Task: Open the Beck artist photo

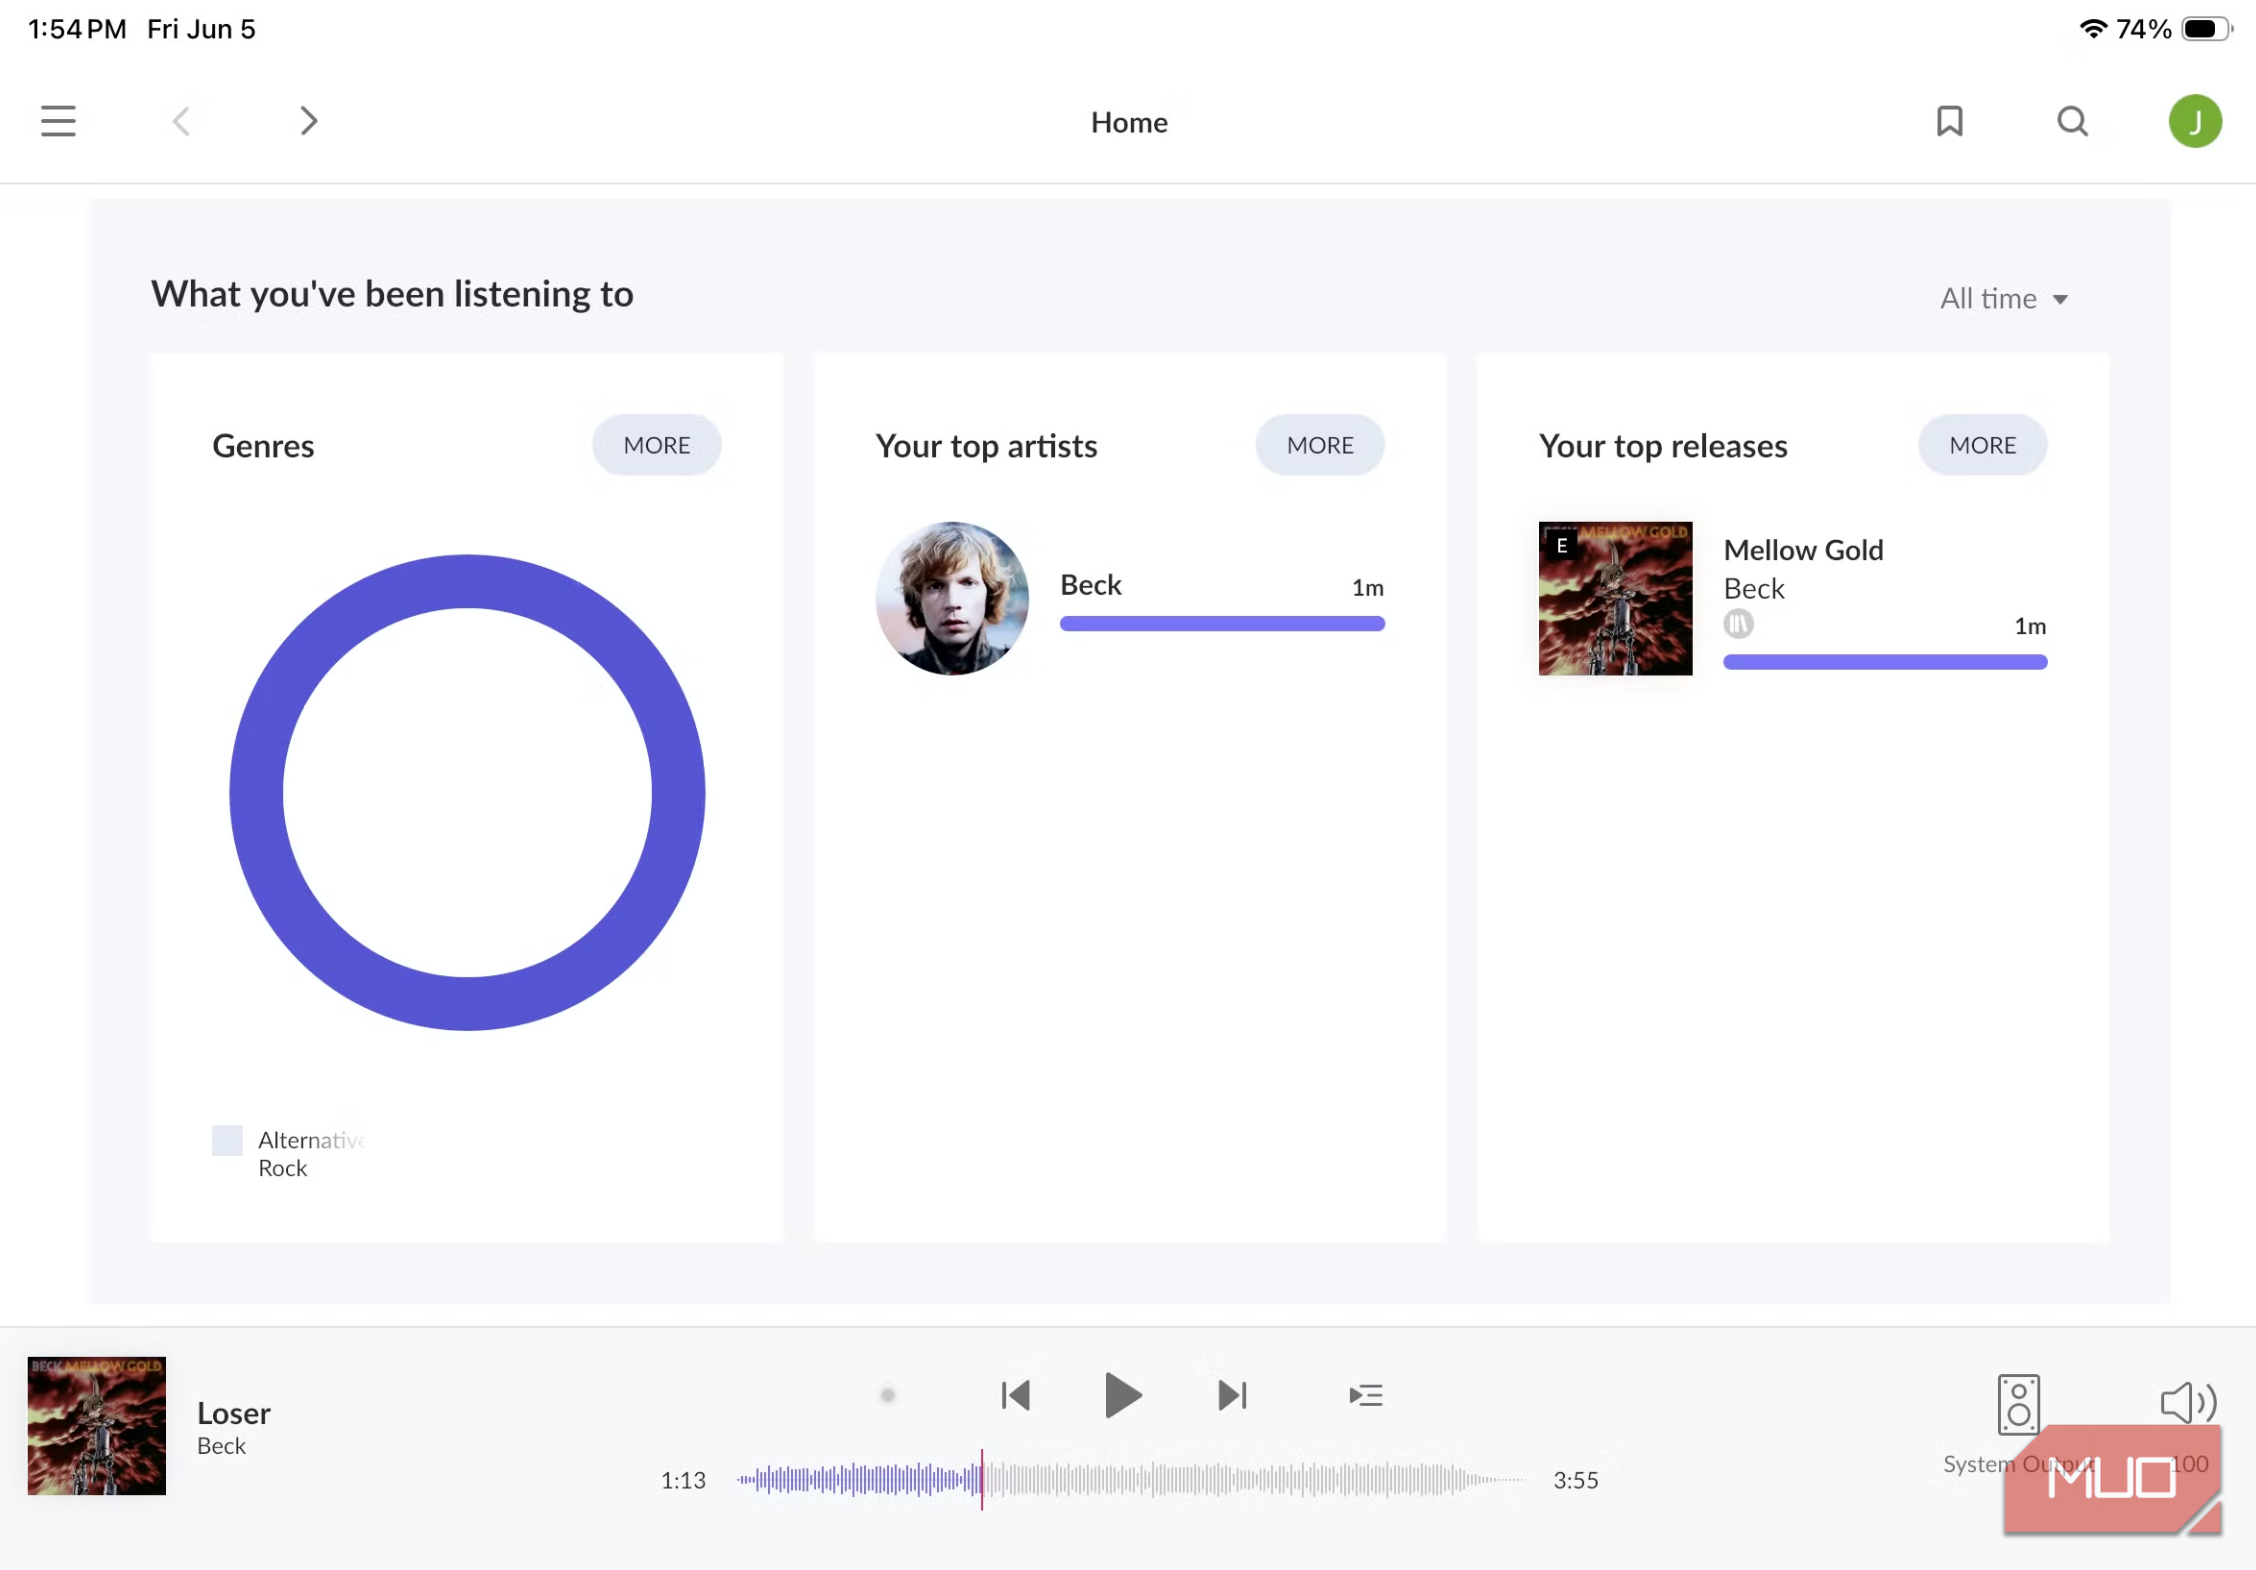Action: pos(951,598)
